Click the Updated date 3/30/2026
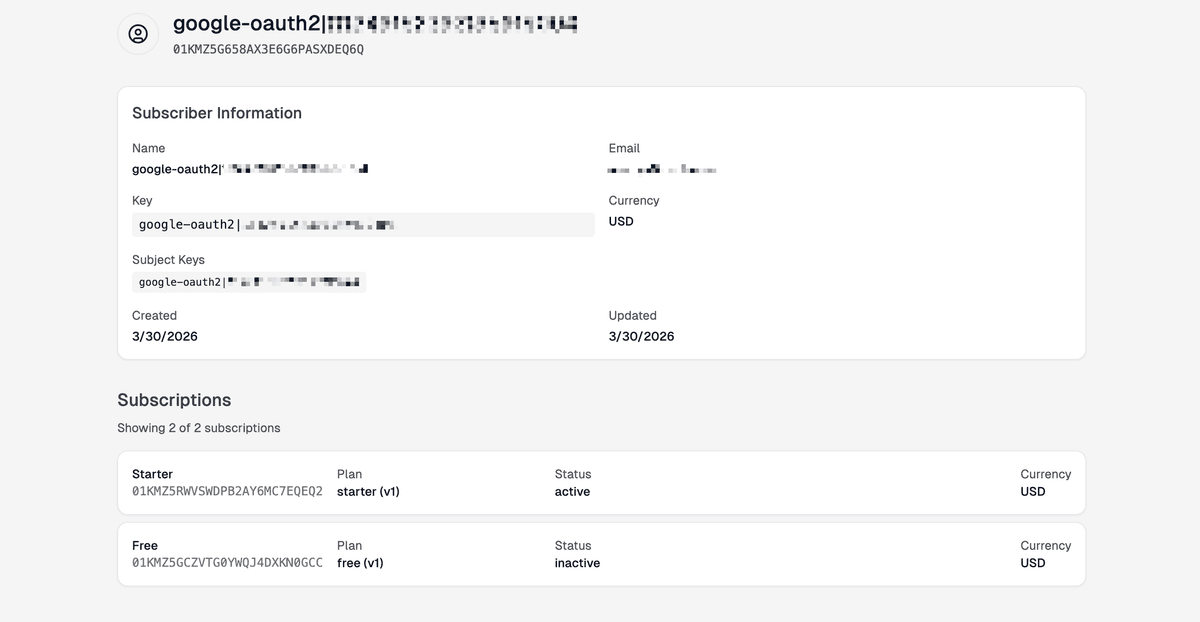1200x622 pixels. (640, 336)
